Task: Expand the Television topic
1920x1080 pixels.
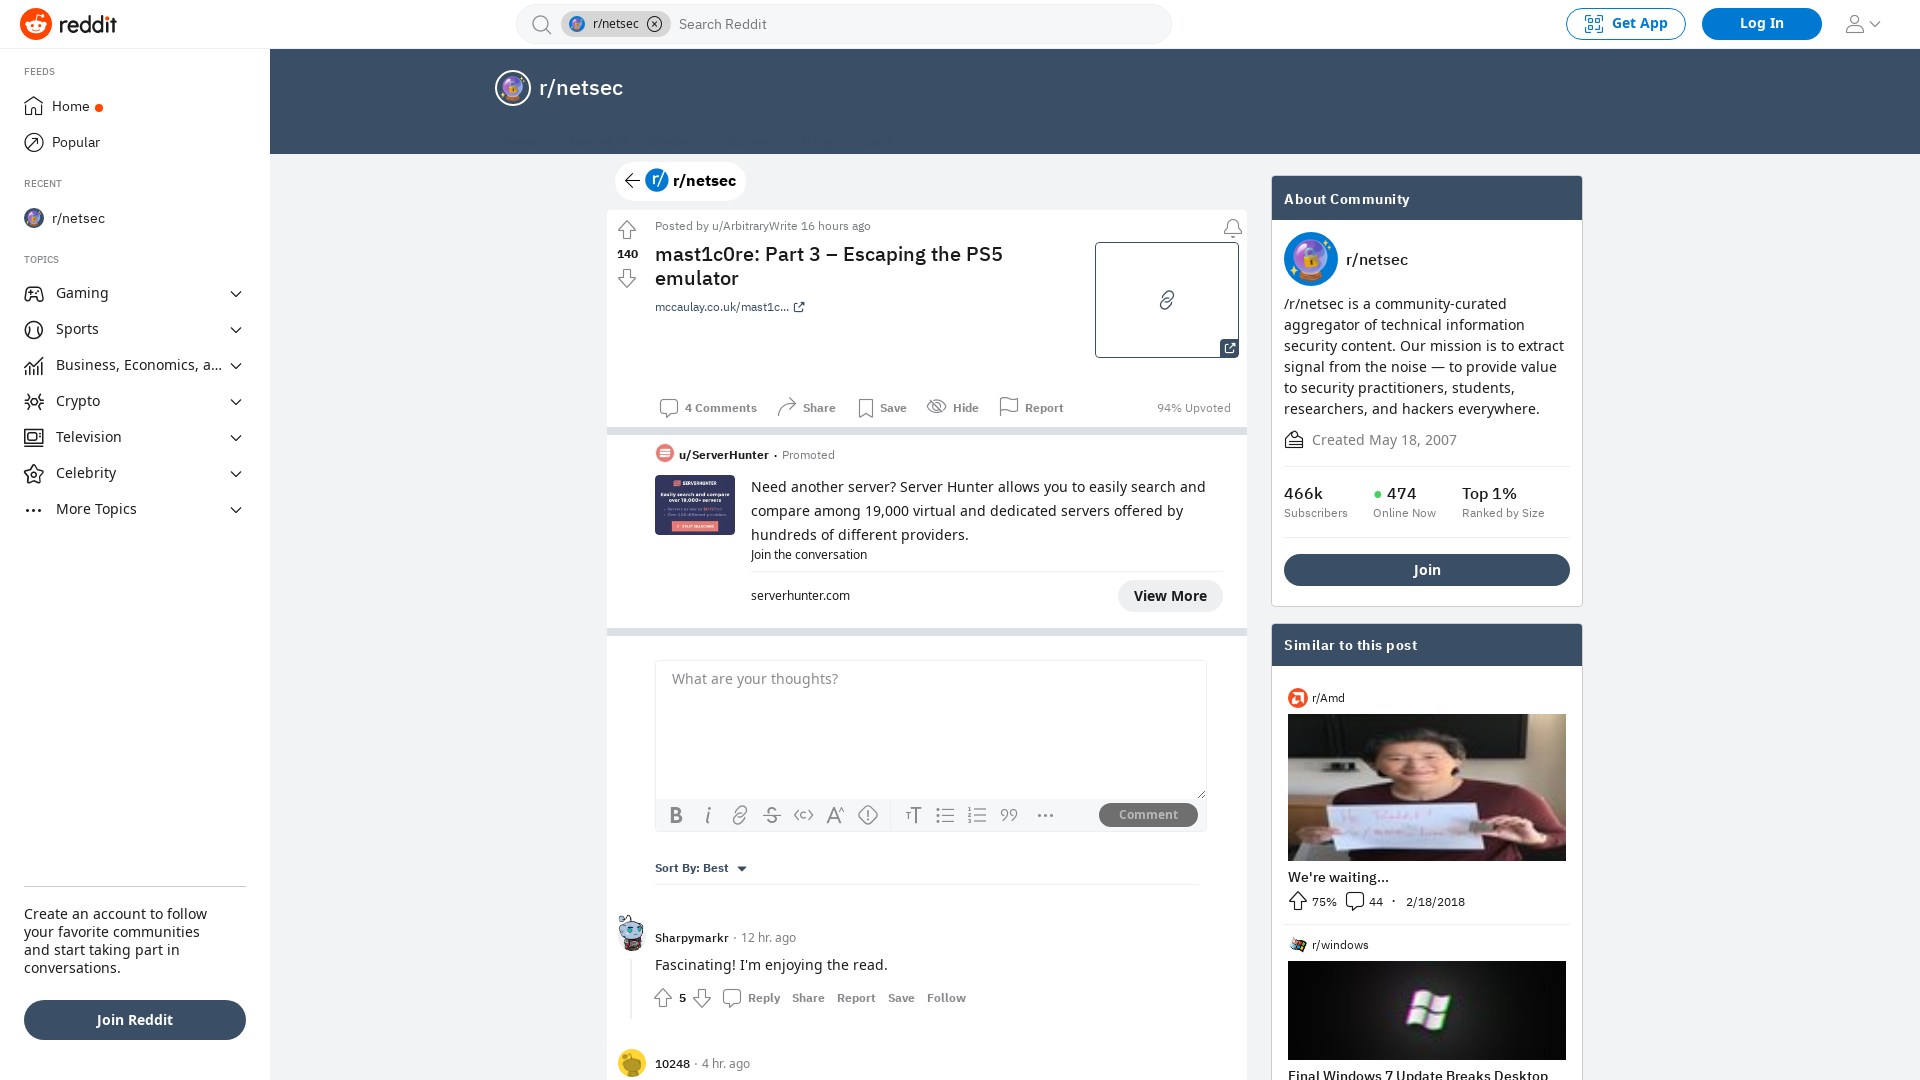Action: point(135,437)
